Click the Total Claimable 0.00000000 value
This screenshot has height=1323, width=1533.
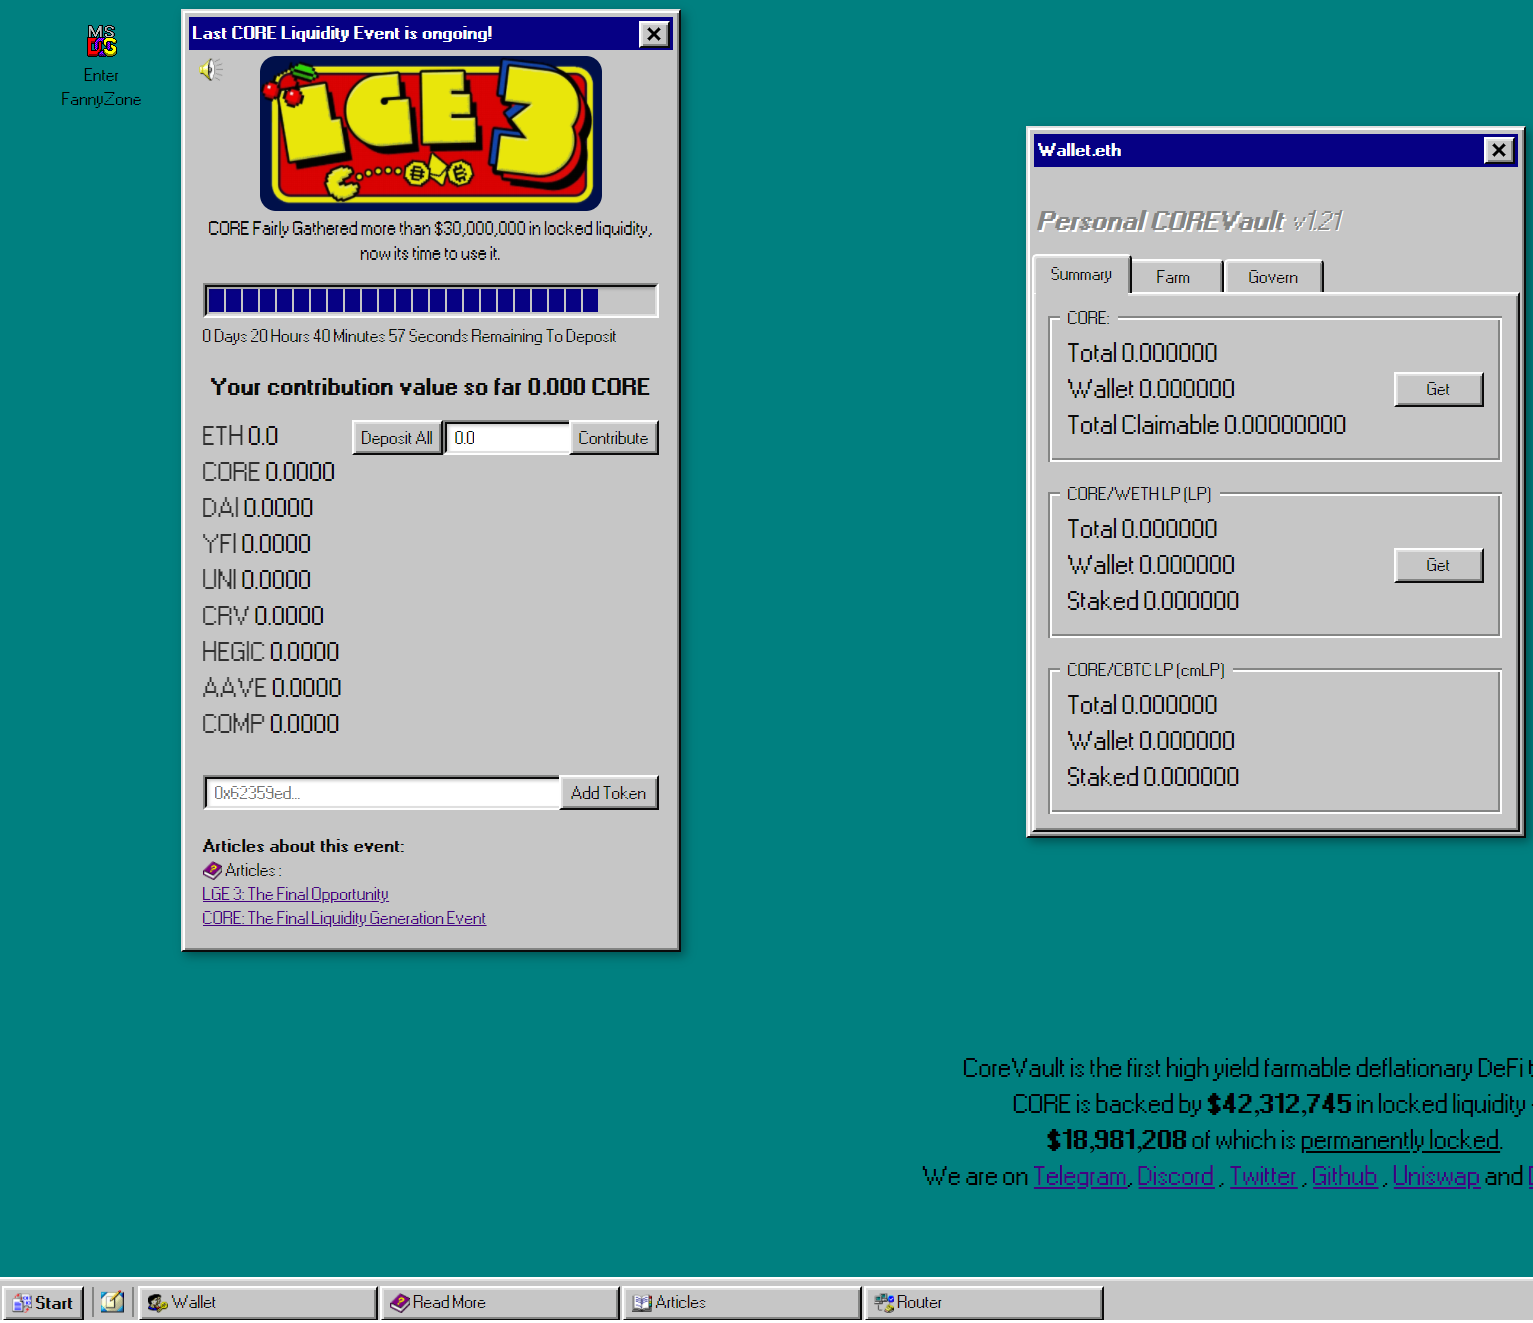tap(1206, 425)
